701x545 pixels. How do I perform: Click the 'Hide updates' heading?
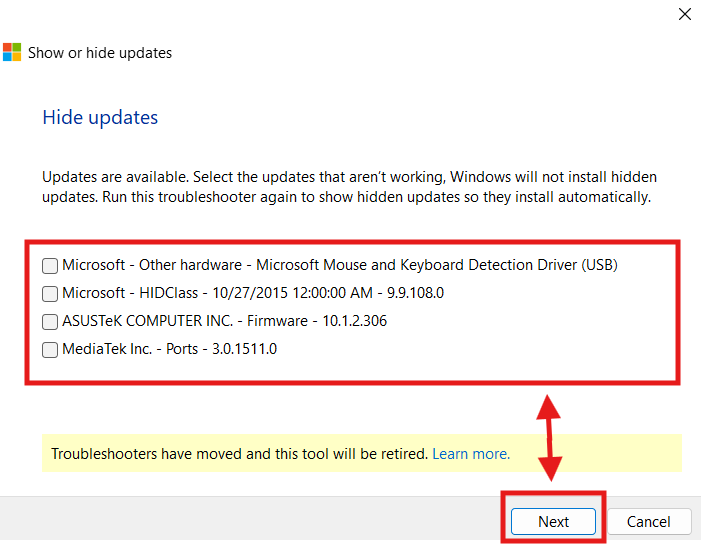[x=100, y=118]
